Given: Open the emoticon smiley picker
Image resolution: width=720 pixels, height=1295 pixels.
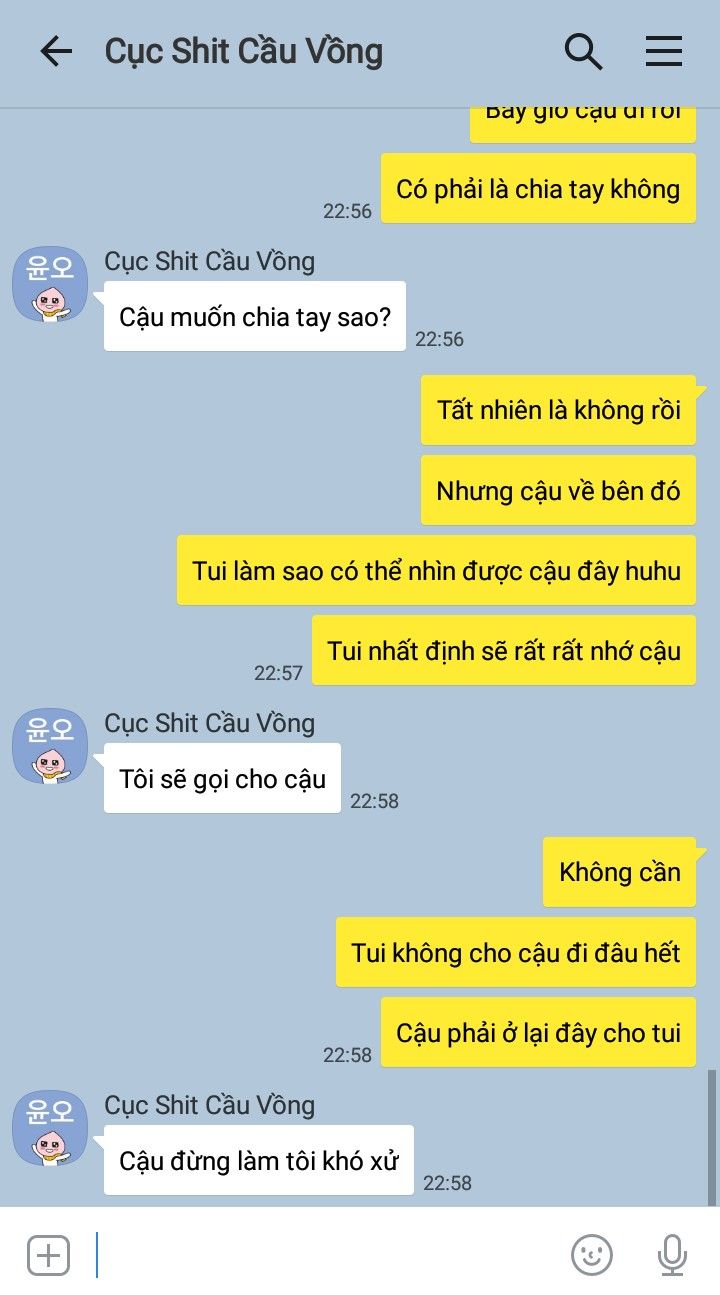Looking at the screenshot, I should point(591,1254).
